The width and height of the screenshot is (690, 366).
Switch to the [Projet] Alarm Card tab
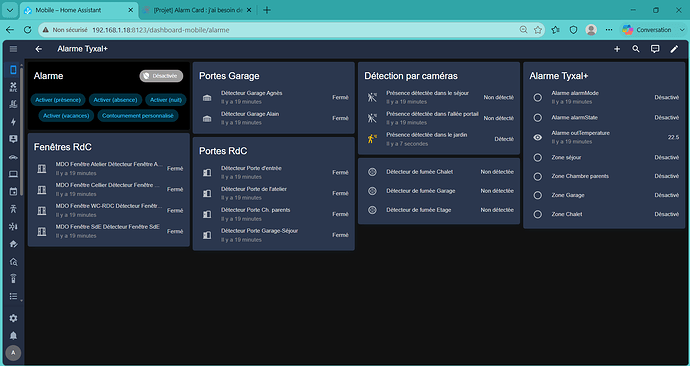198,10
